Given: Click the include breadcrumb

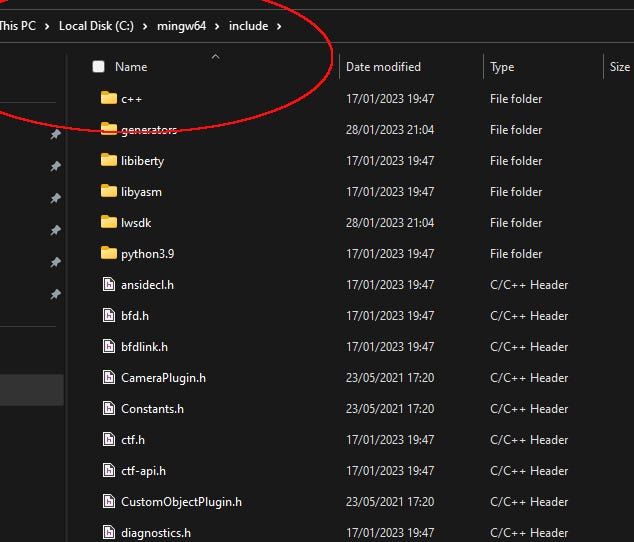Looking at the screenshot, I should (248, 26).
